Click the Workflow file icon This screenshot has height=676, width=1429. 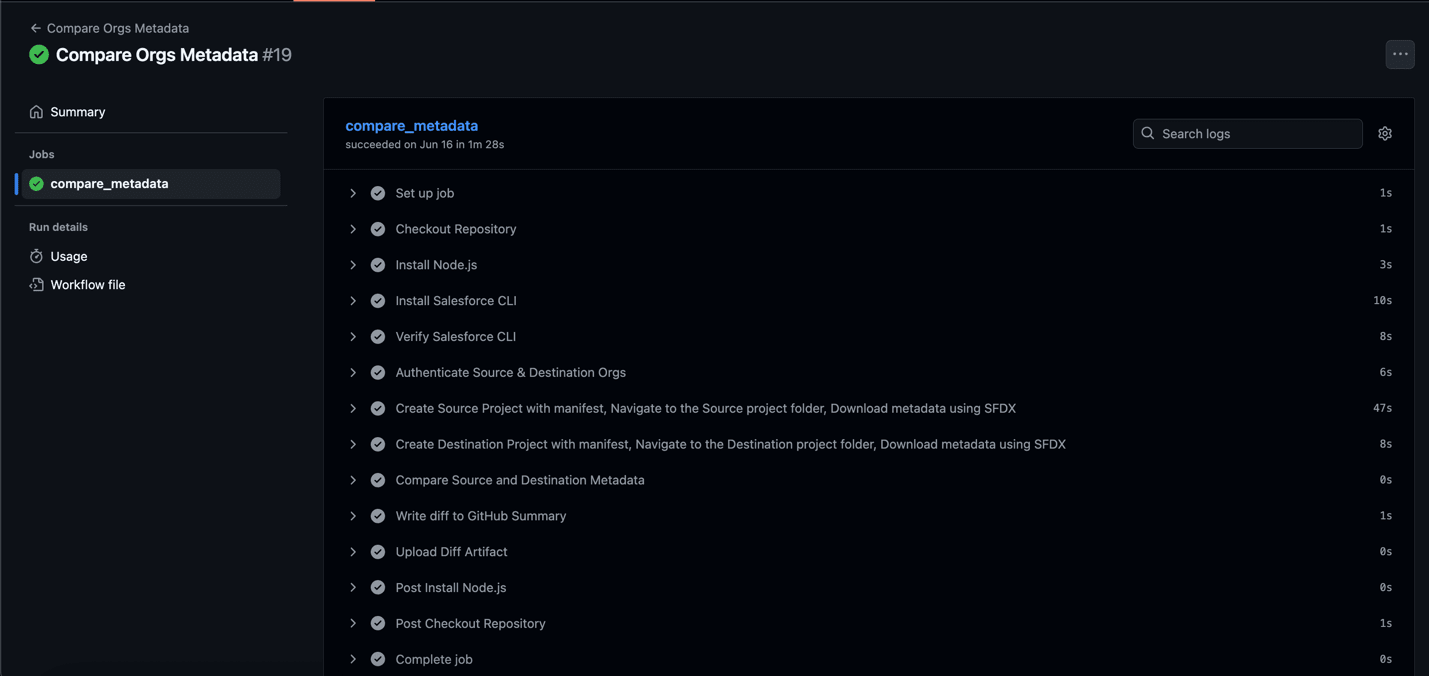(36, 285)
